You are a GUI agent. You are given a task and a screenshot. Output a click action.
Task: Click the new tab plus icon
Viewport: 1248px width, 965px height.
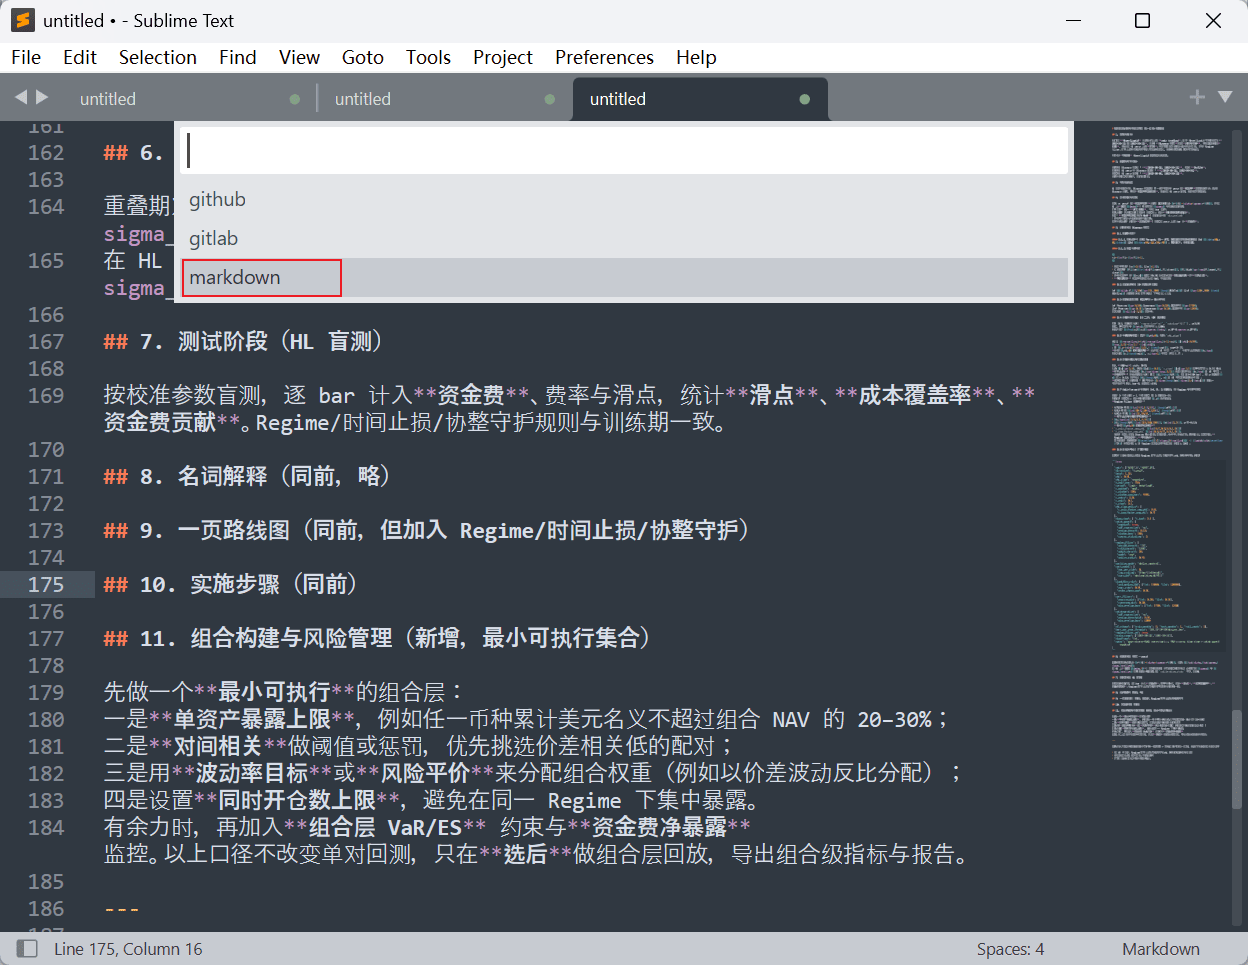(x=1196, y=97)
